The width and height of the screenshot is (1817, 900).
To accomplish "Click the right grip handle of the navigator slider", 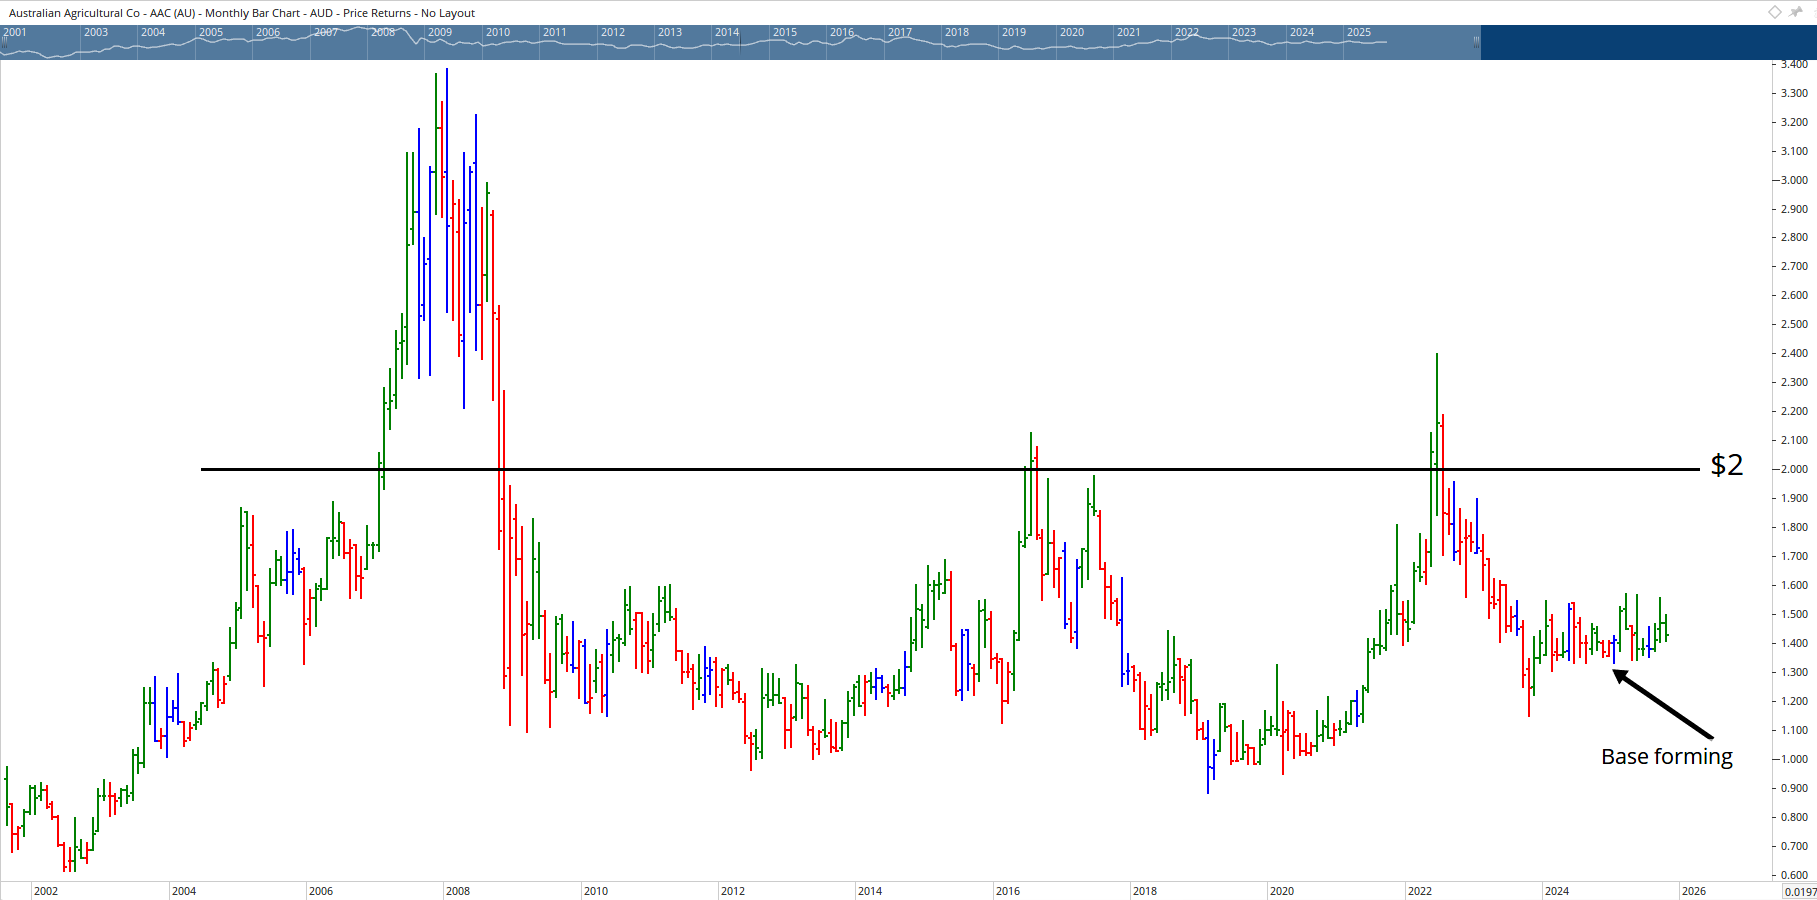I will 1477,42.
